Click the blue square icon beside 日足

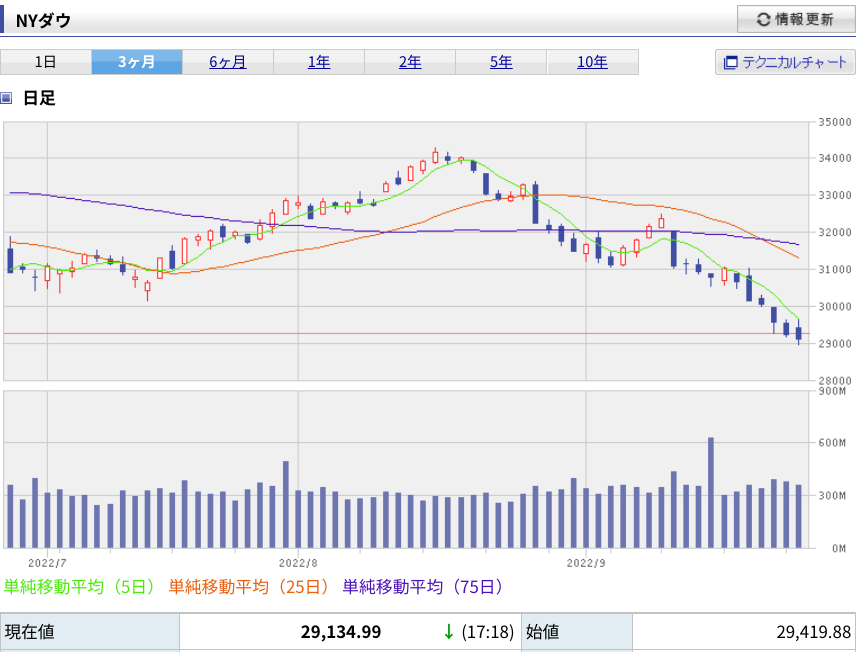point(7,98)
